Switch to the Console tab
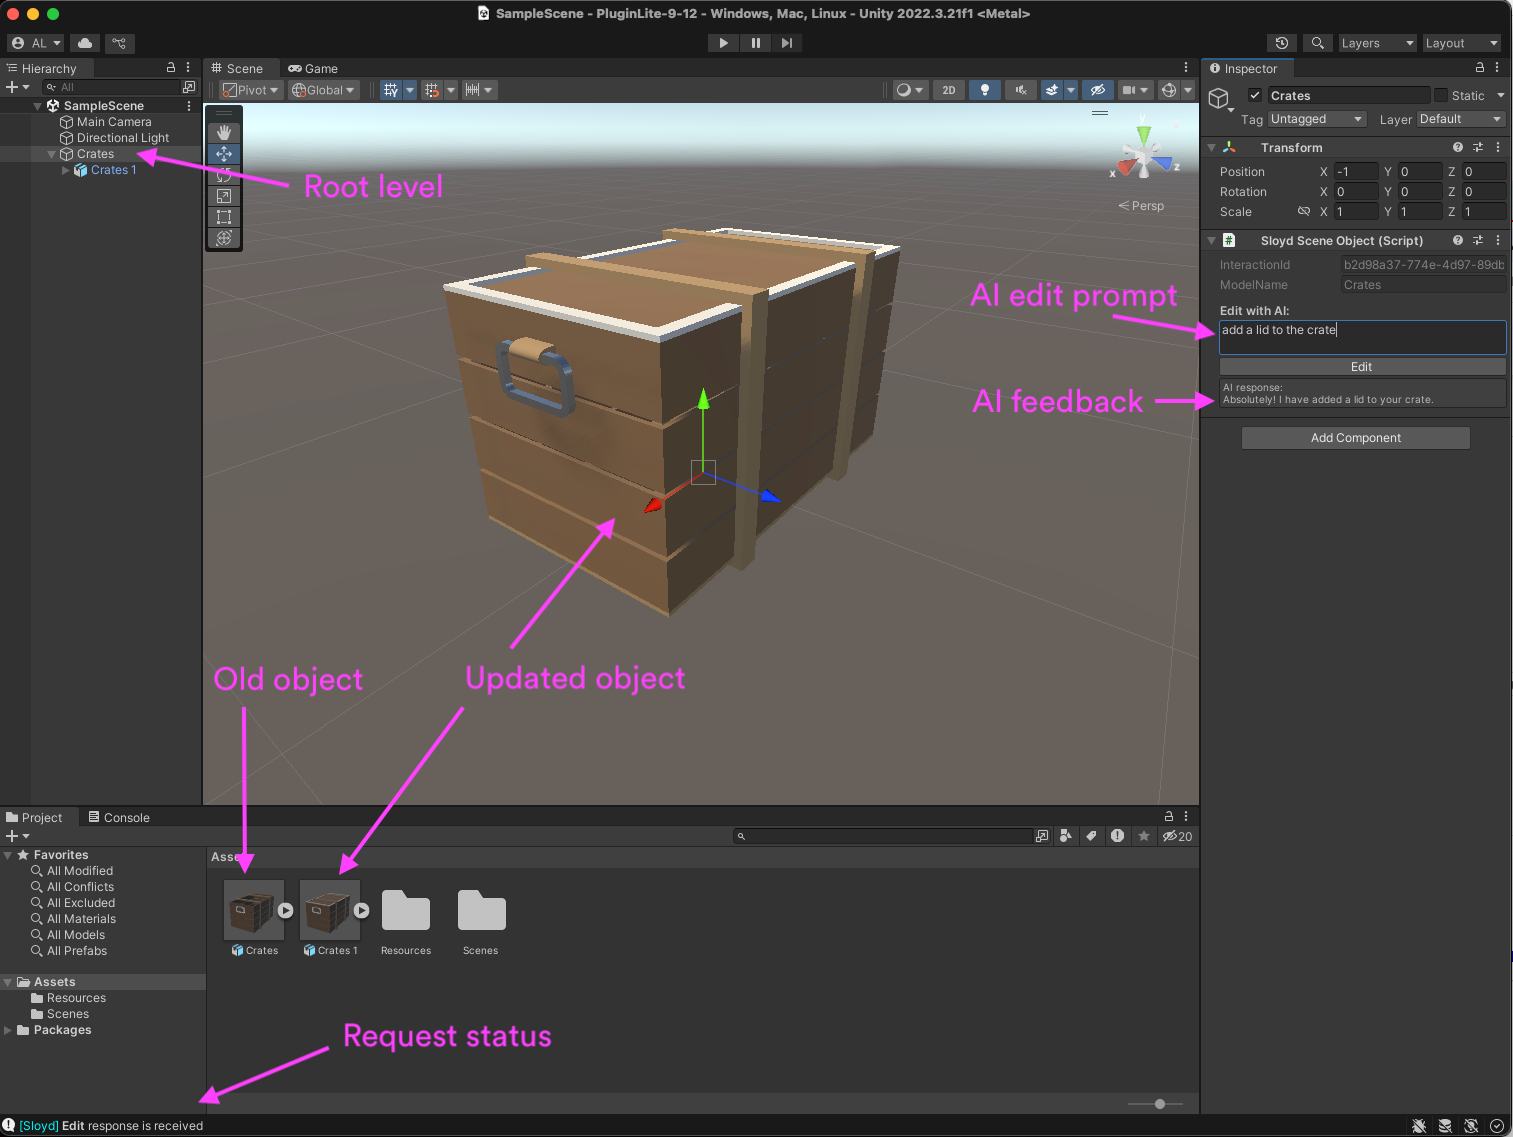The image size is (1513, 1137). [x=119, y=818]
